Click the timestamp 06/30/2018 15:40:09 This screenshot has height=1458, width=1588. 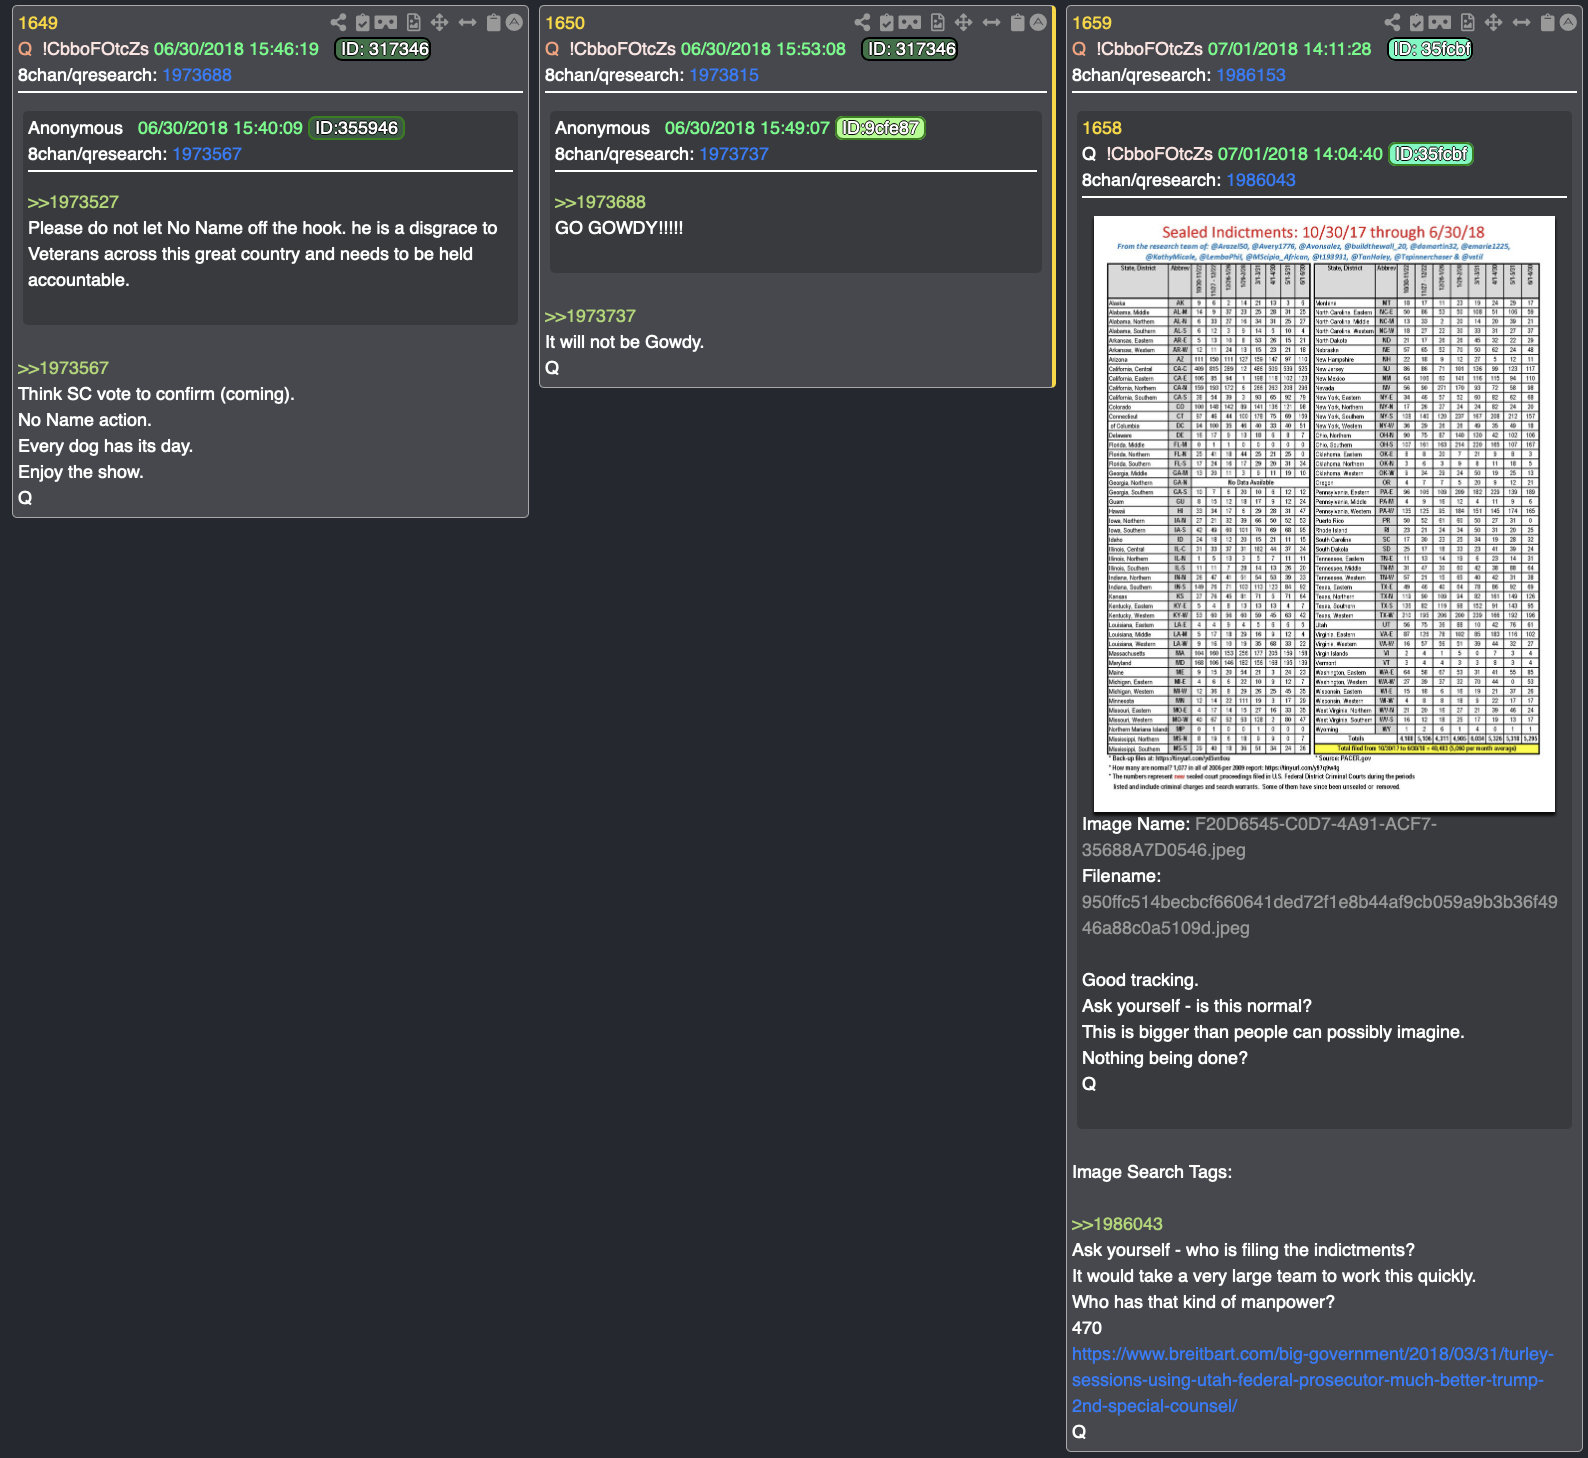[220, 128]
